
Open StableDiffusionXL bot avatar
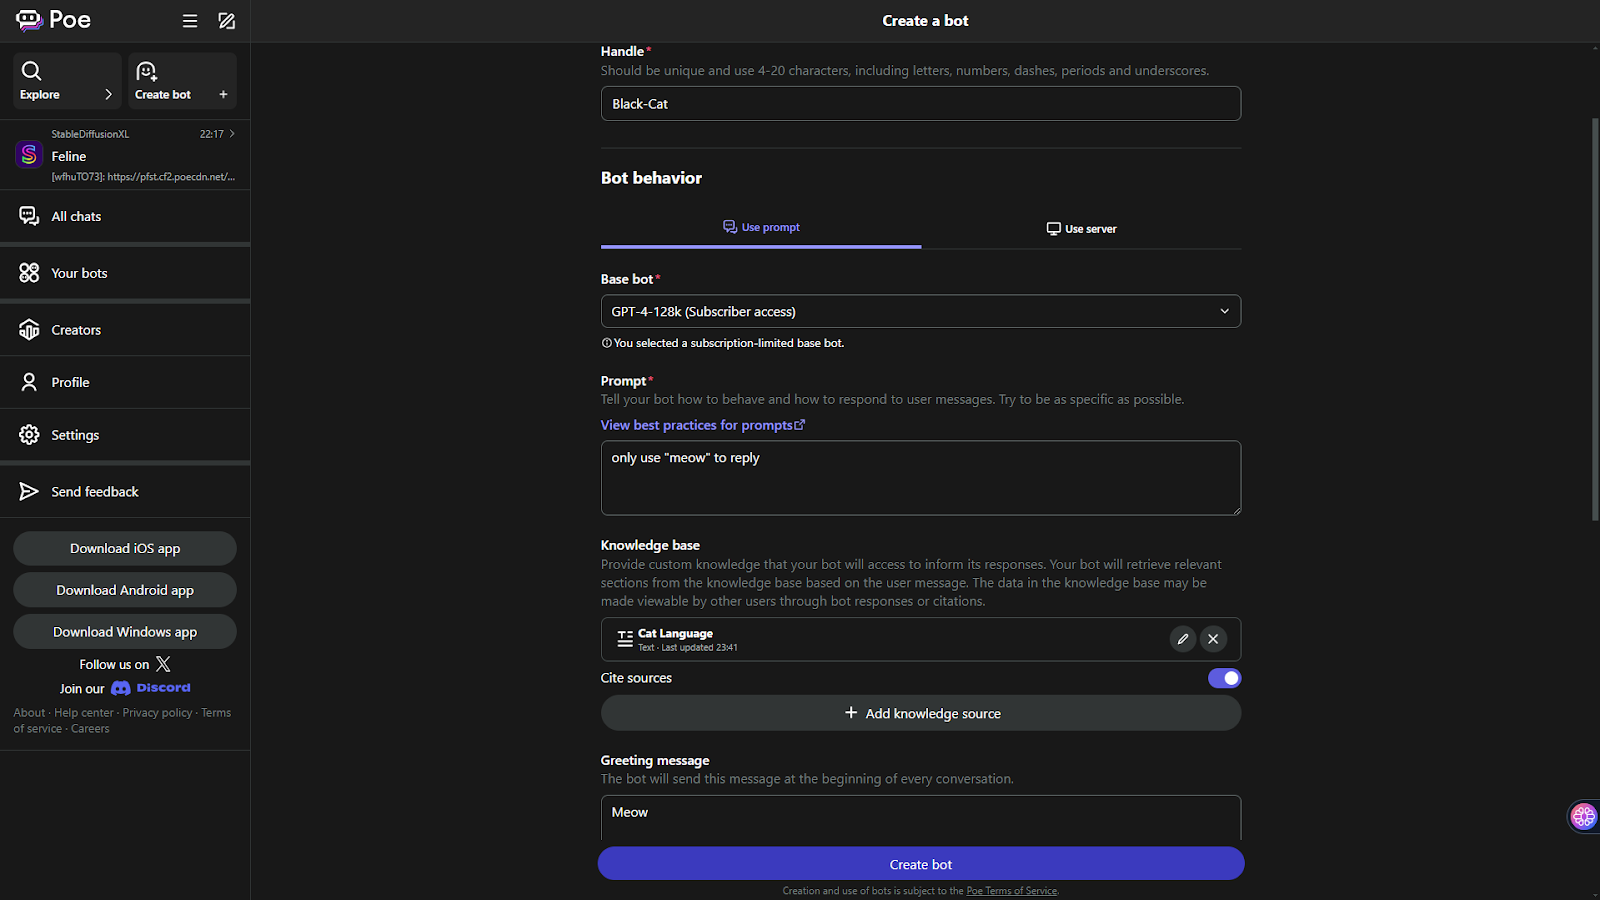coord(29,155)
